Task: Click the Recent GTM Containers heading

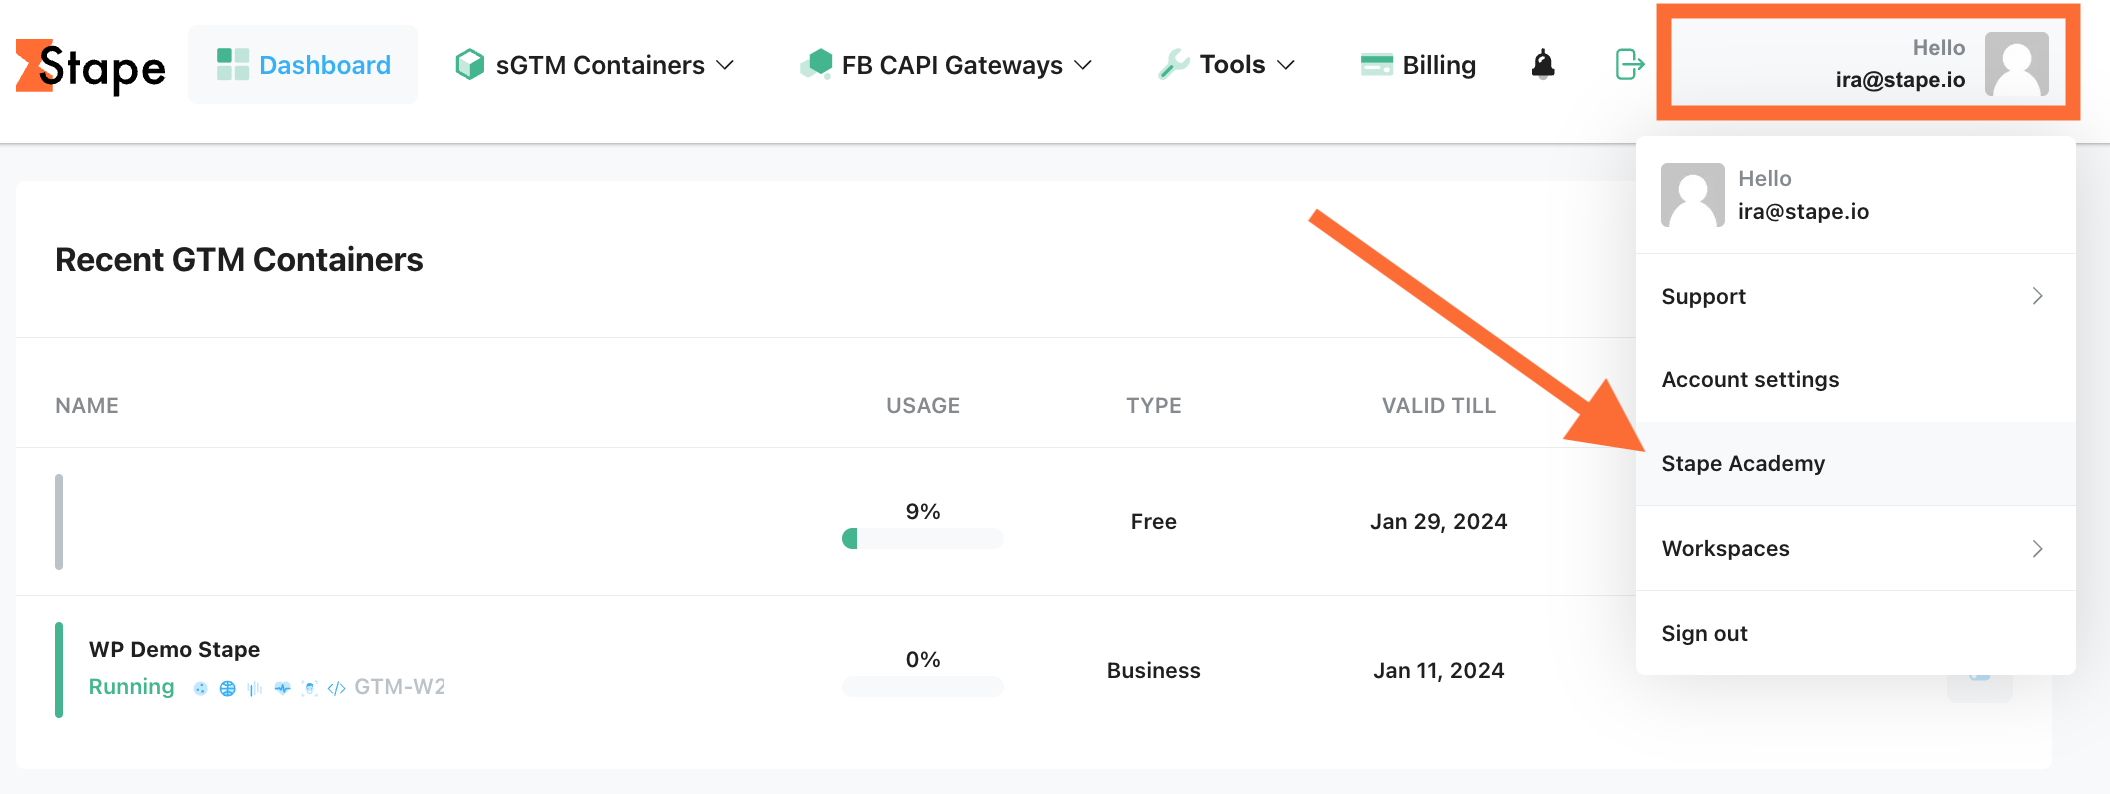Action: click(239, 260)
